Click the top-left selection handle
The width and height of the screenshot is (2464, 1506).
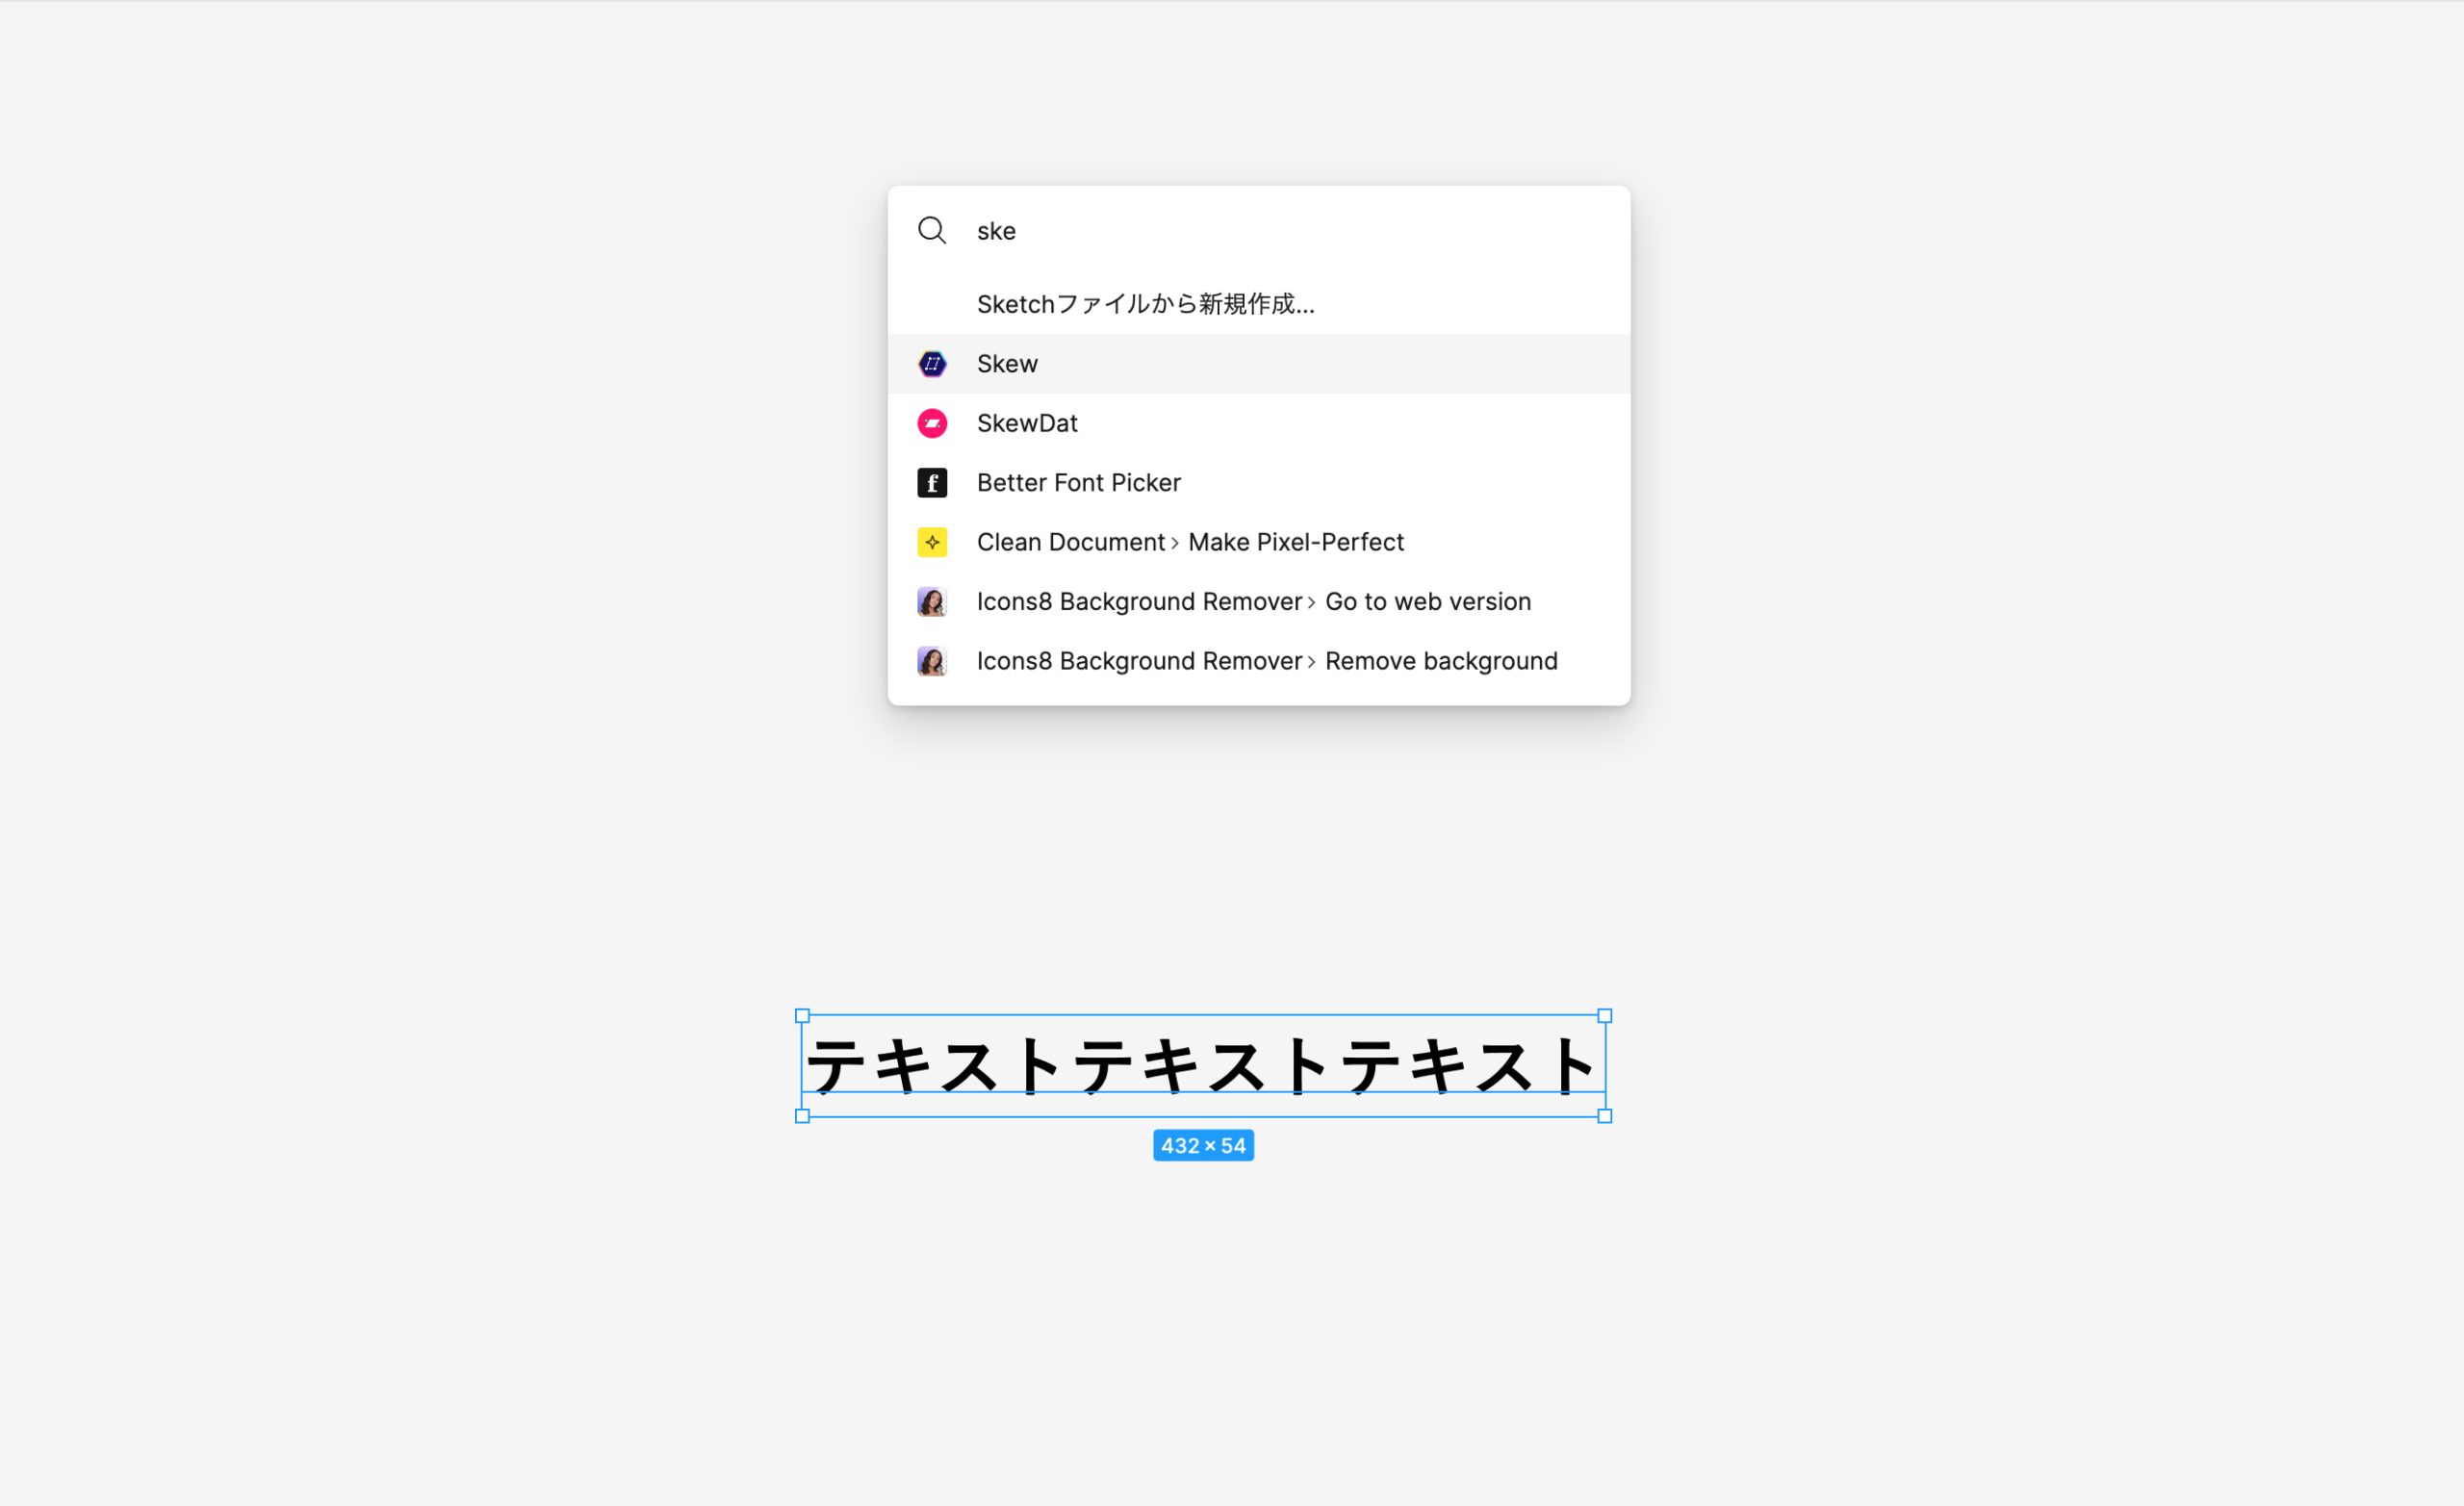(802, 1016)
